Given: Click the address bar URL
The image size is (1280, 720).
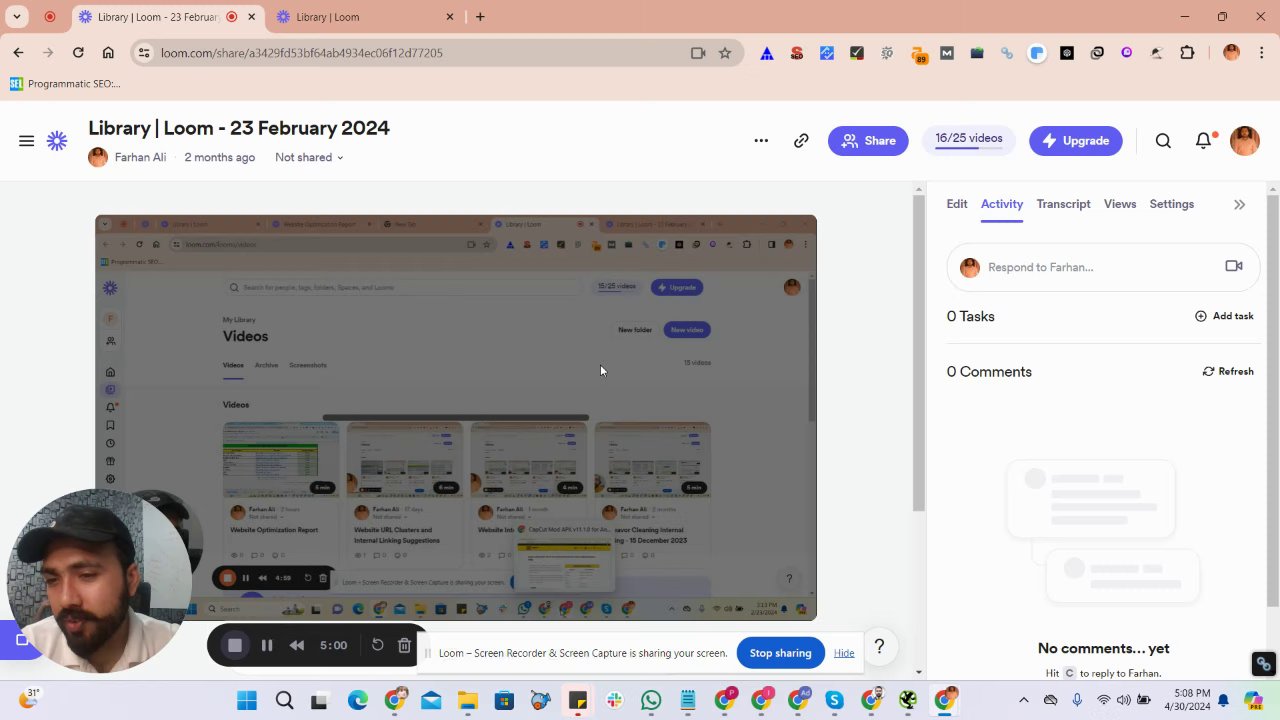Looking at the screenshot, I should click(x=302, y=53).
